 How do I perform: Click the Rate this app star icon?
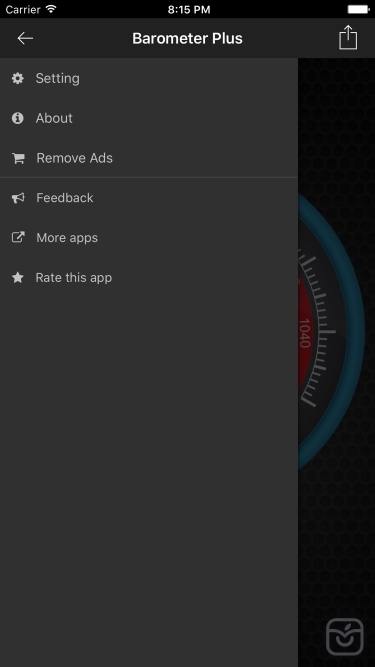tap(17, 277)
